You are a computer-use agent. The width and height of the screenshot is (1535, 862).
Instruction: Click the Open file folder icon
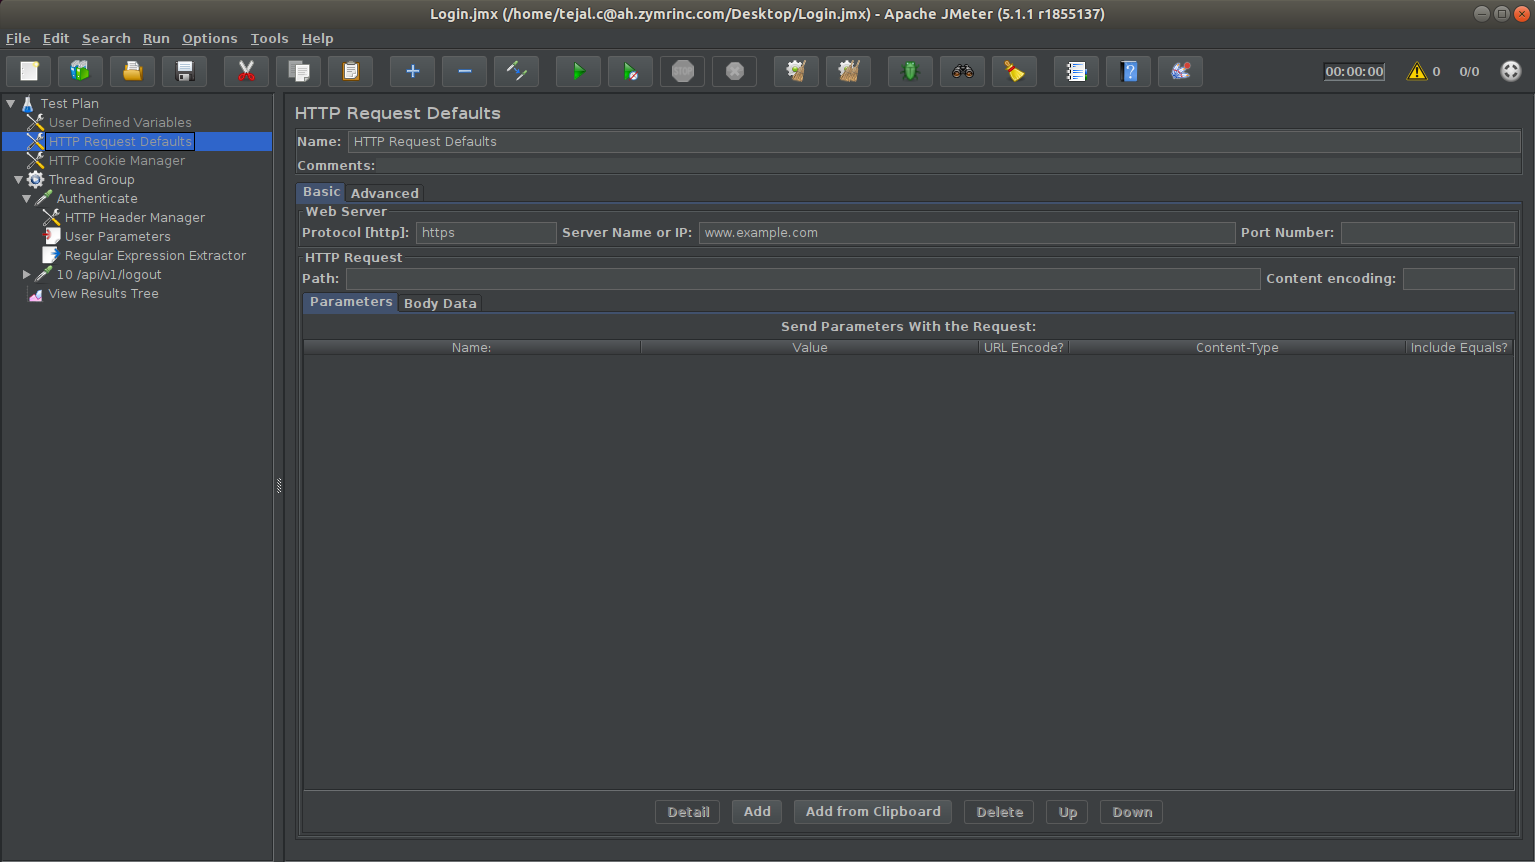coord(133,71)
